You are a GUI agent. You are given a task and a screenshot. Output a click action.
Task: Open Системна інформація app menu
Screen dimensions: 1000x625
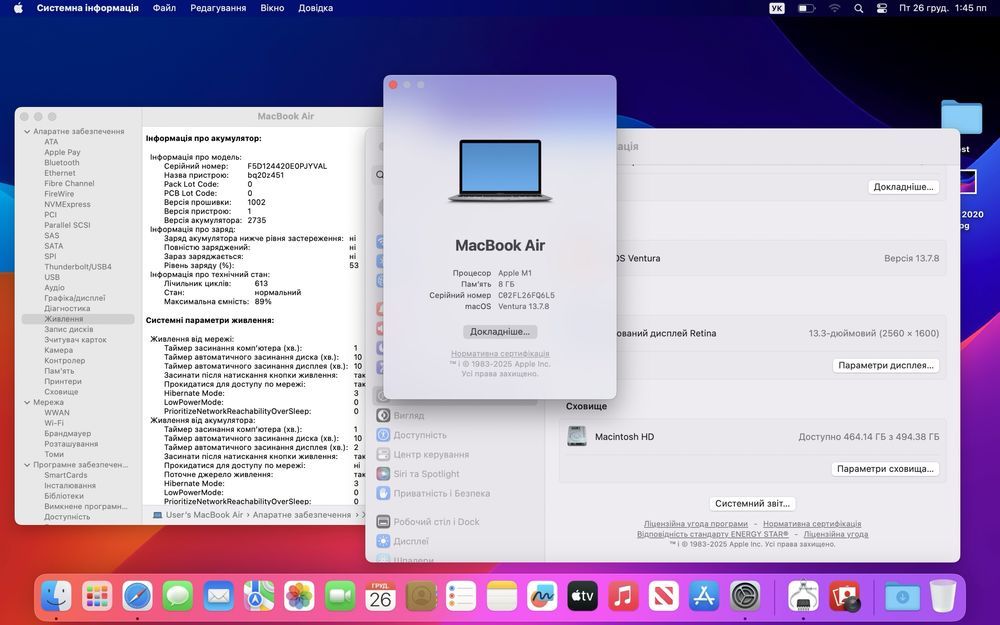[x=87, y=8]
